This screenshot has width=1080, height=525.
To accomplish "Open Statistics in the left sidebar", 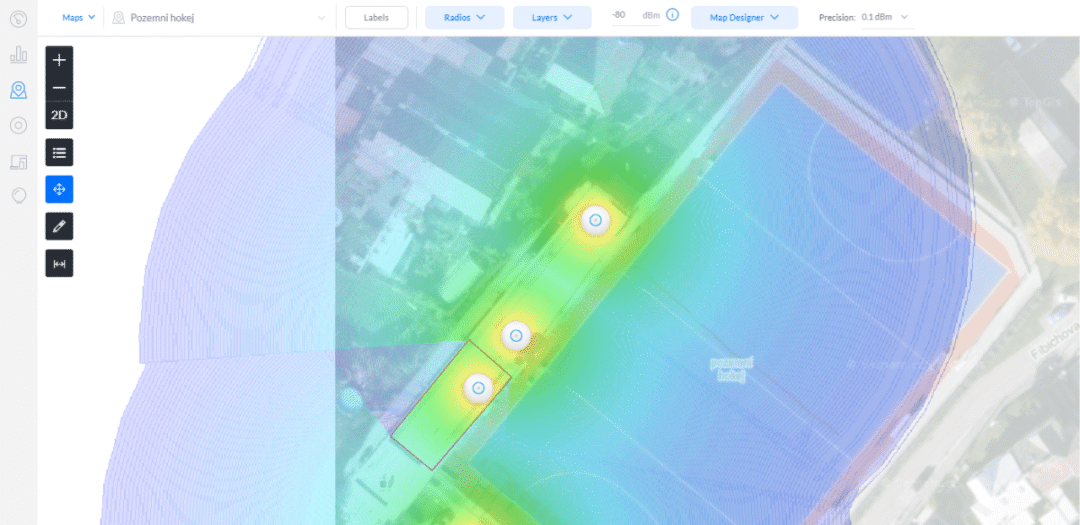I will click(18, 55).
